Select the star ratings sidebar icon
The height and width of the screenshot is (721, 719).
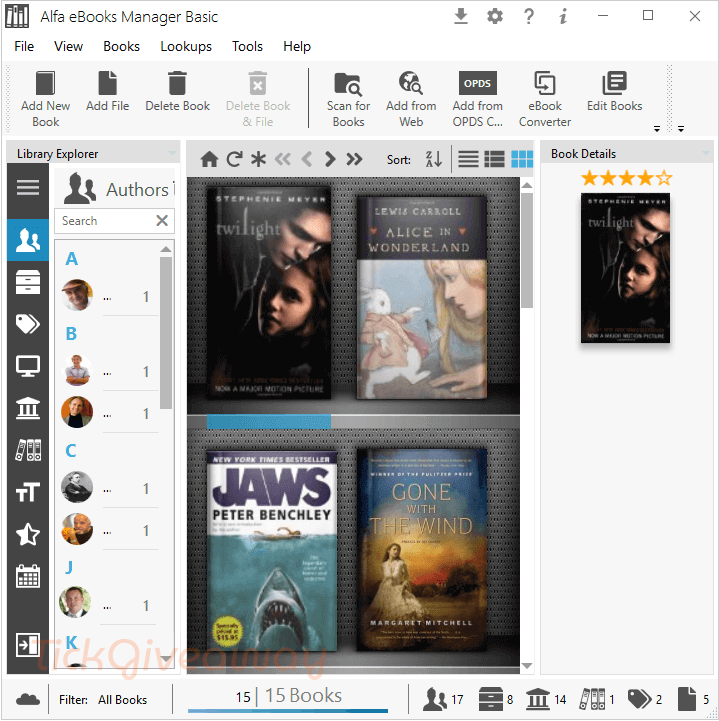pos(28,534)
